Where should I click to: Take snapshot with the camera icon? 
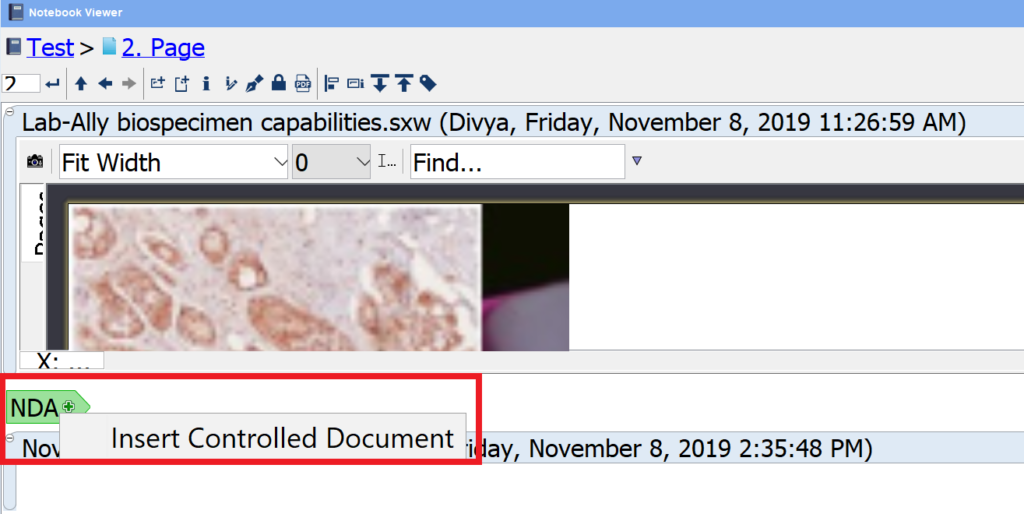35,161
